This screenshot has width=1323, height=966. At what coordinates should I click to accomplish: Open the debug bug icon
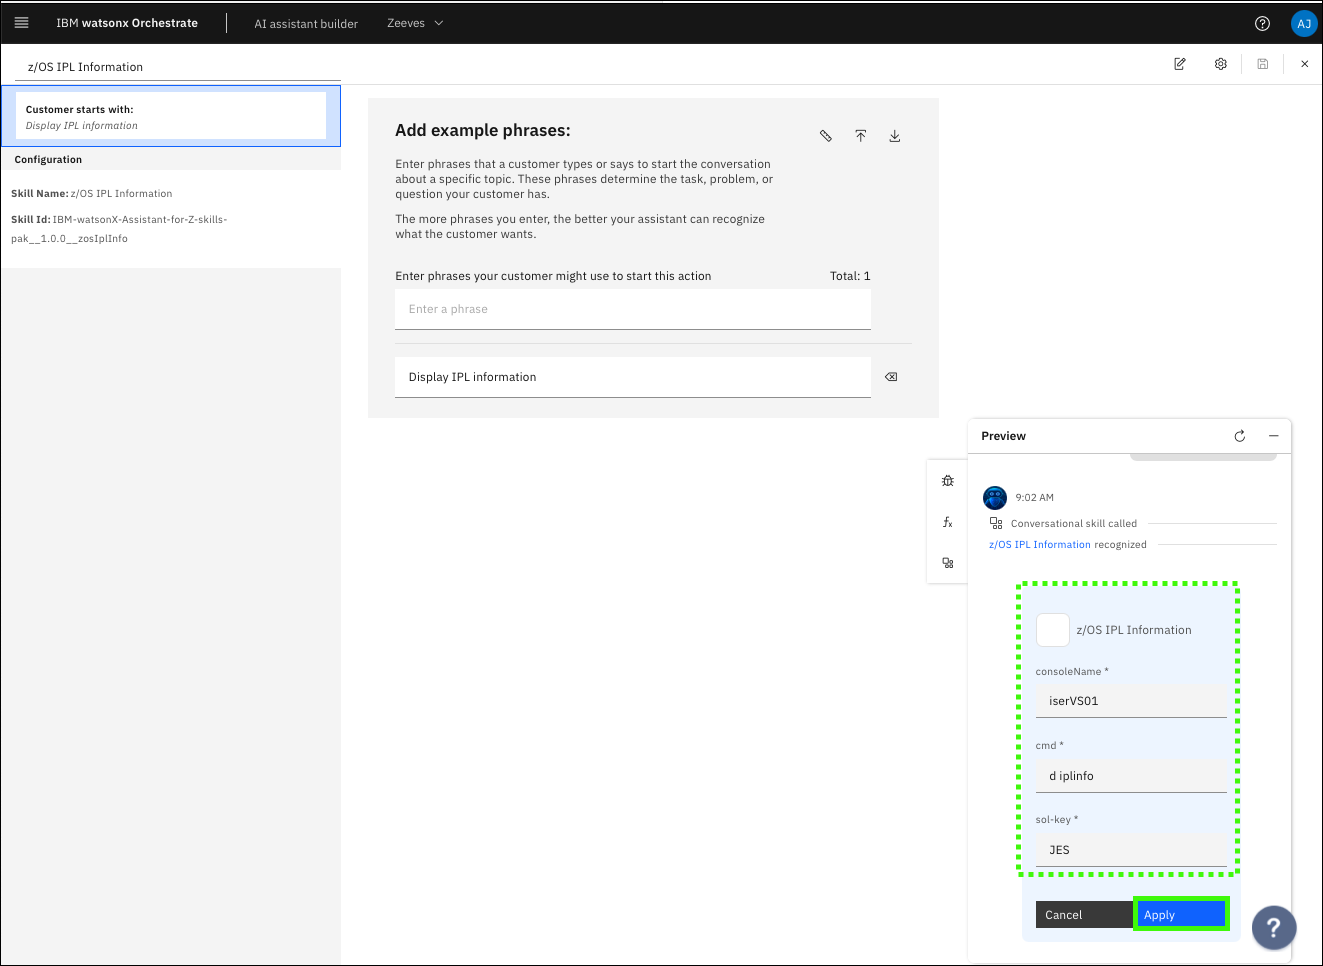tap(948, 481)
